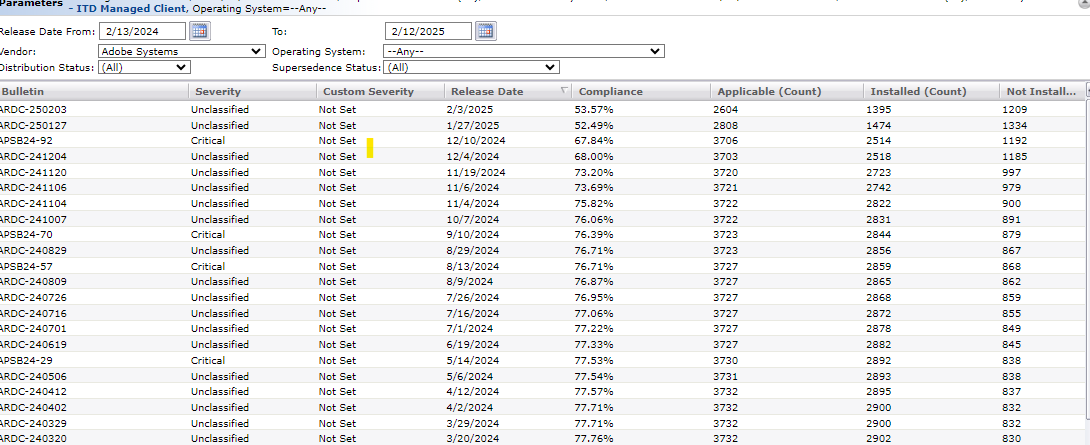Select bulletin ARDC-240716
The image size is (1090, 445).
pyautogui.click(x=33, y=313)
